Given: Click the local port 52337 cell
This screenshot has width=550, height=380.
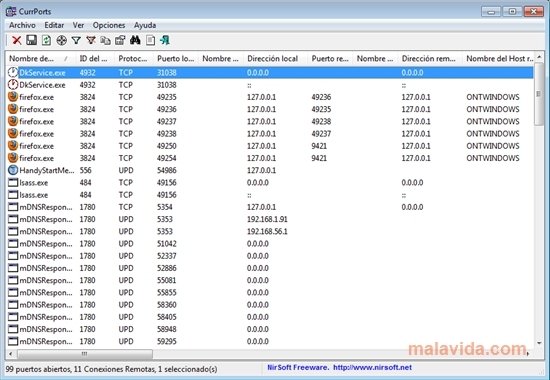Looking at the screenshot, I should (167, 256).
